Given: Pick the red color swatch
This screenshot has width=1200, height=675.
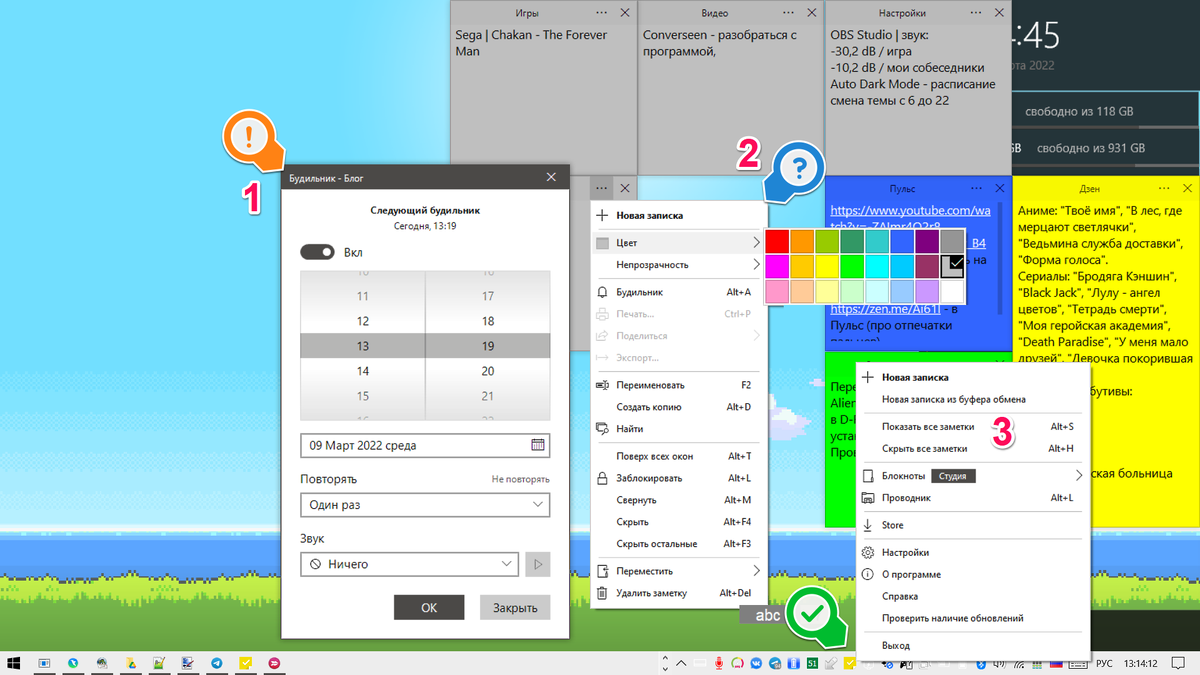Looking at the screenshot, I should 777,241.
